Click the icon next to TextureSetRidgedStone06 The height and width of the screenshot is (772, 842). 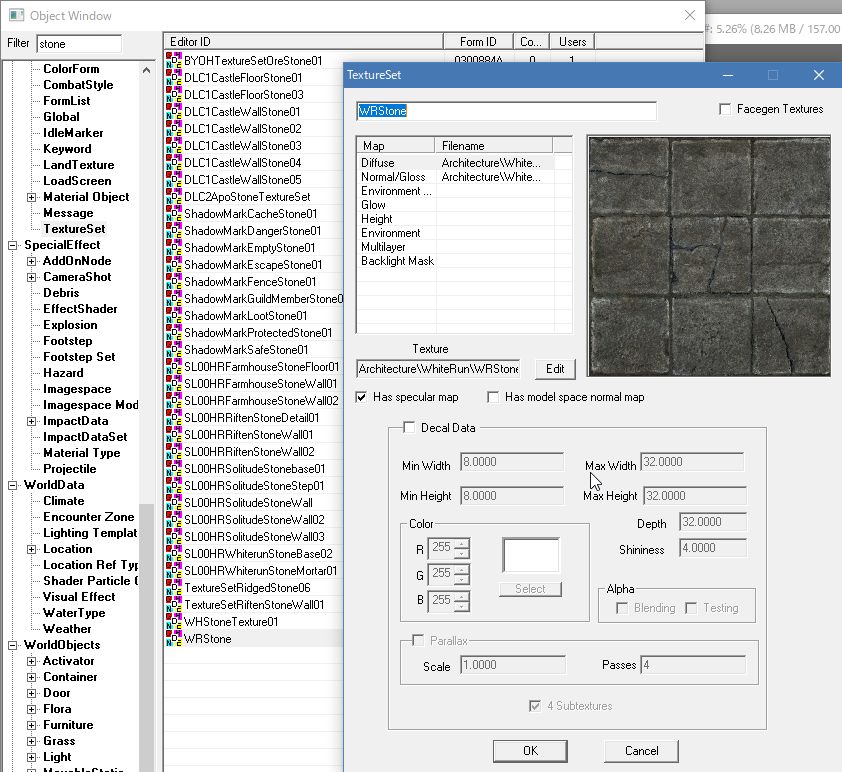coord(173,588)
